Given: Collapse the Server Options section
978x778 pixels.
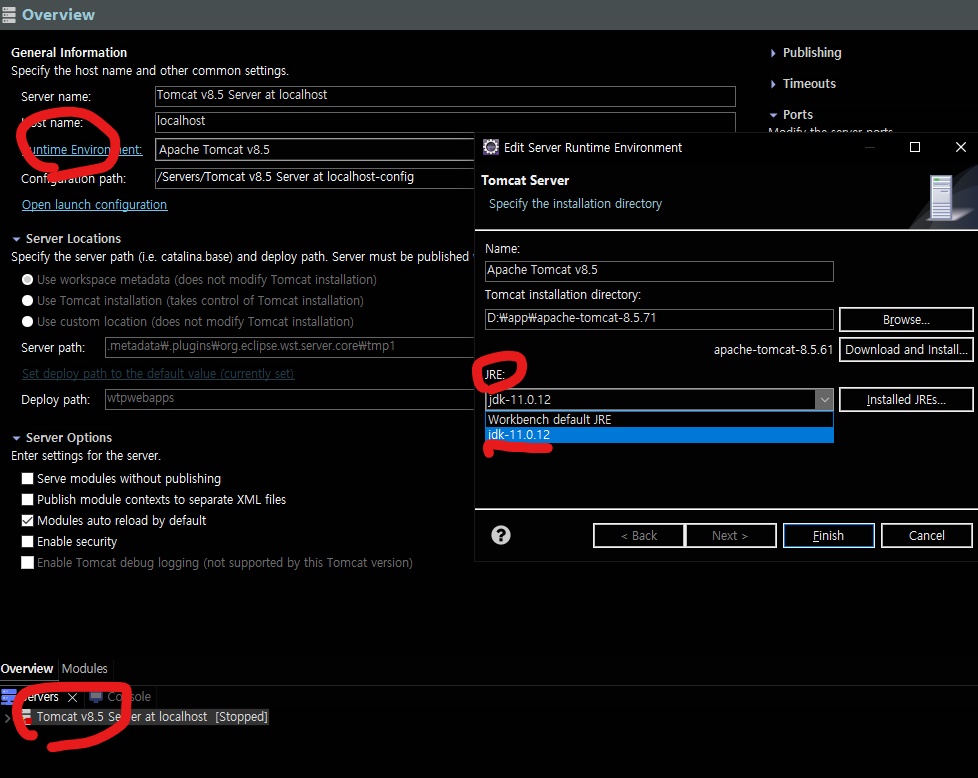Looking at the screenshot, I should pyautogui.click(x=16, y=438).
